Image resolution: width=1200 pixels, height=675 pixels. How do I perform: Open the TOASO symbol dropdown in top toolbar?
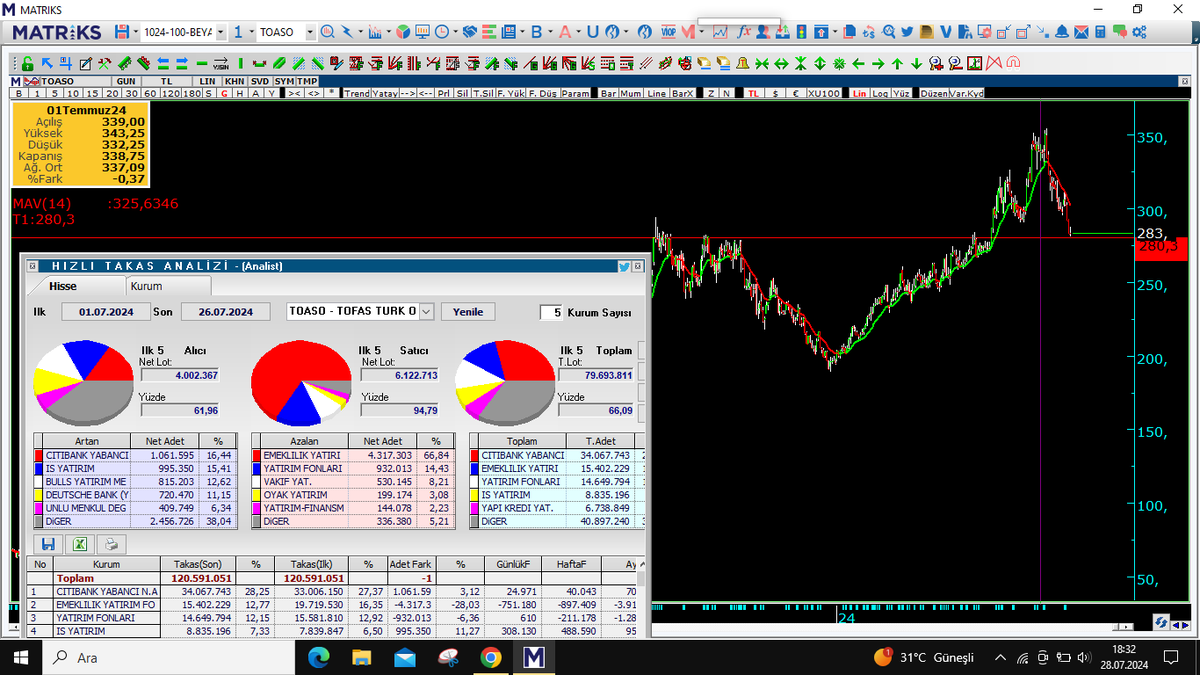[310, 32]
